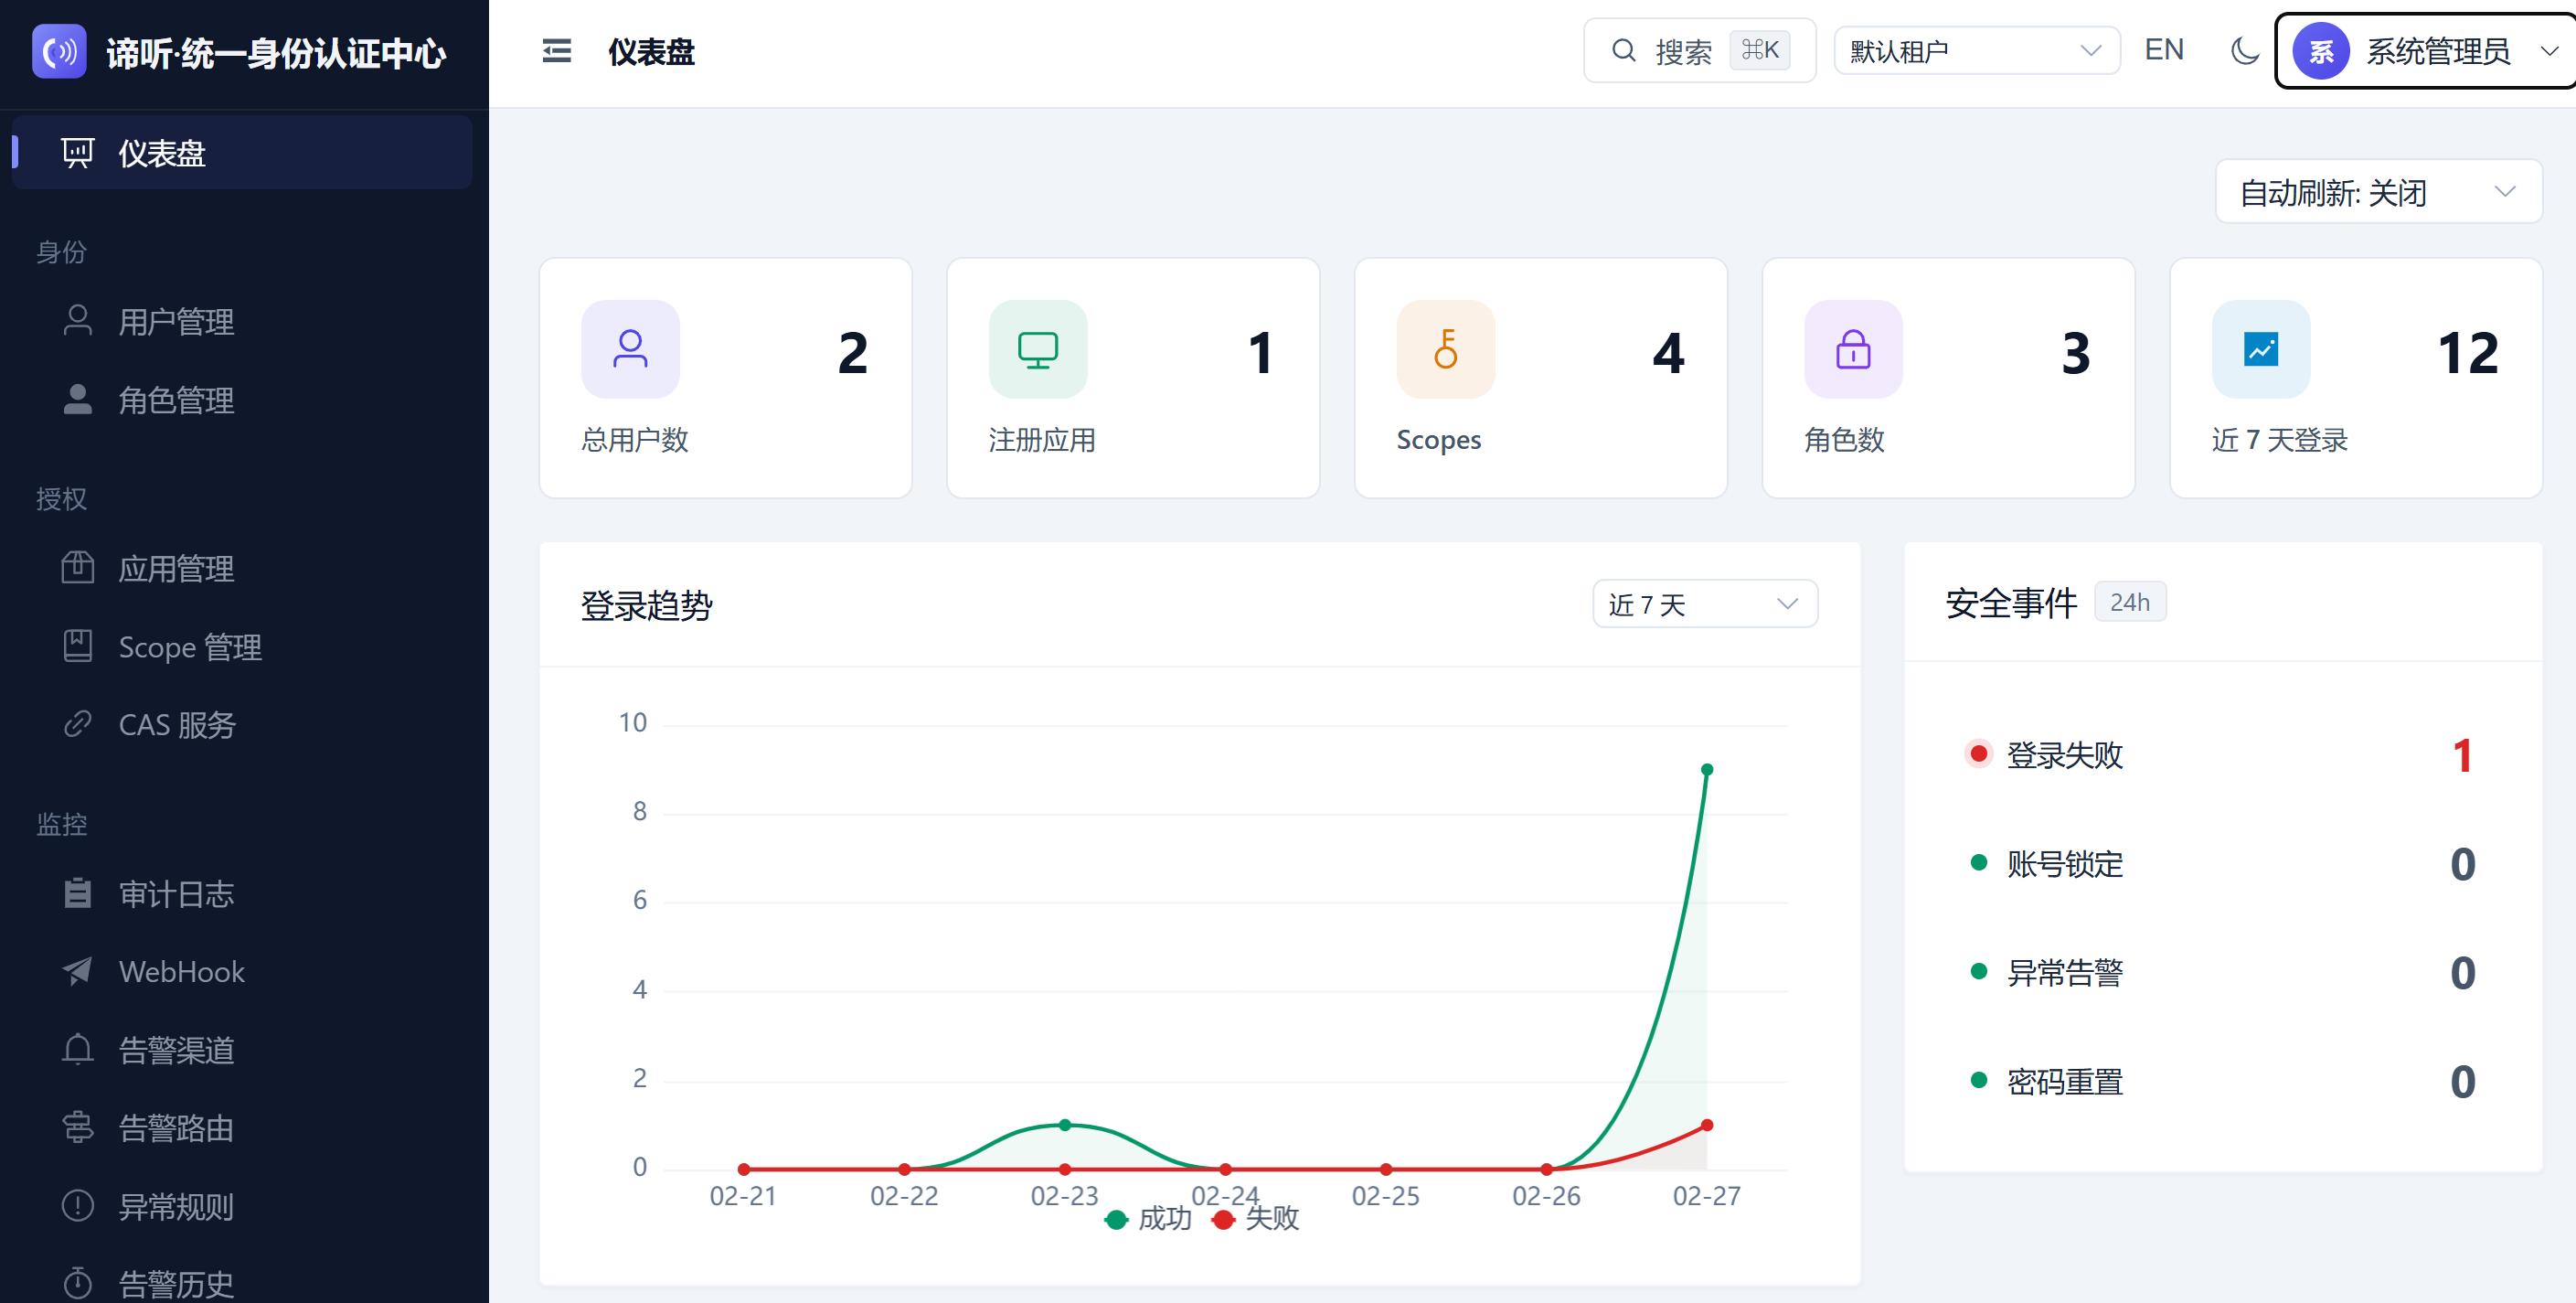Go to 审计日志 in the sidebar
The image size is (2576, 1303).
point(176,893)
